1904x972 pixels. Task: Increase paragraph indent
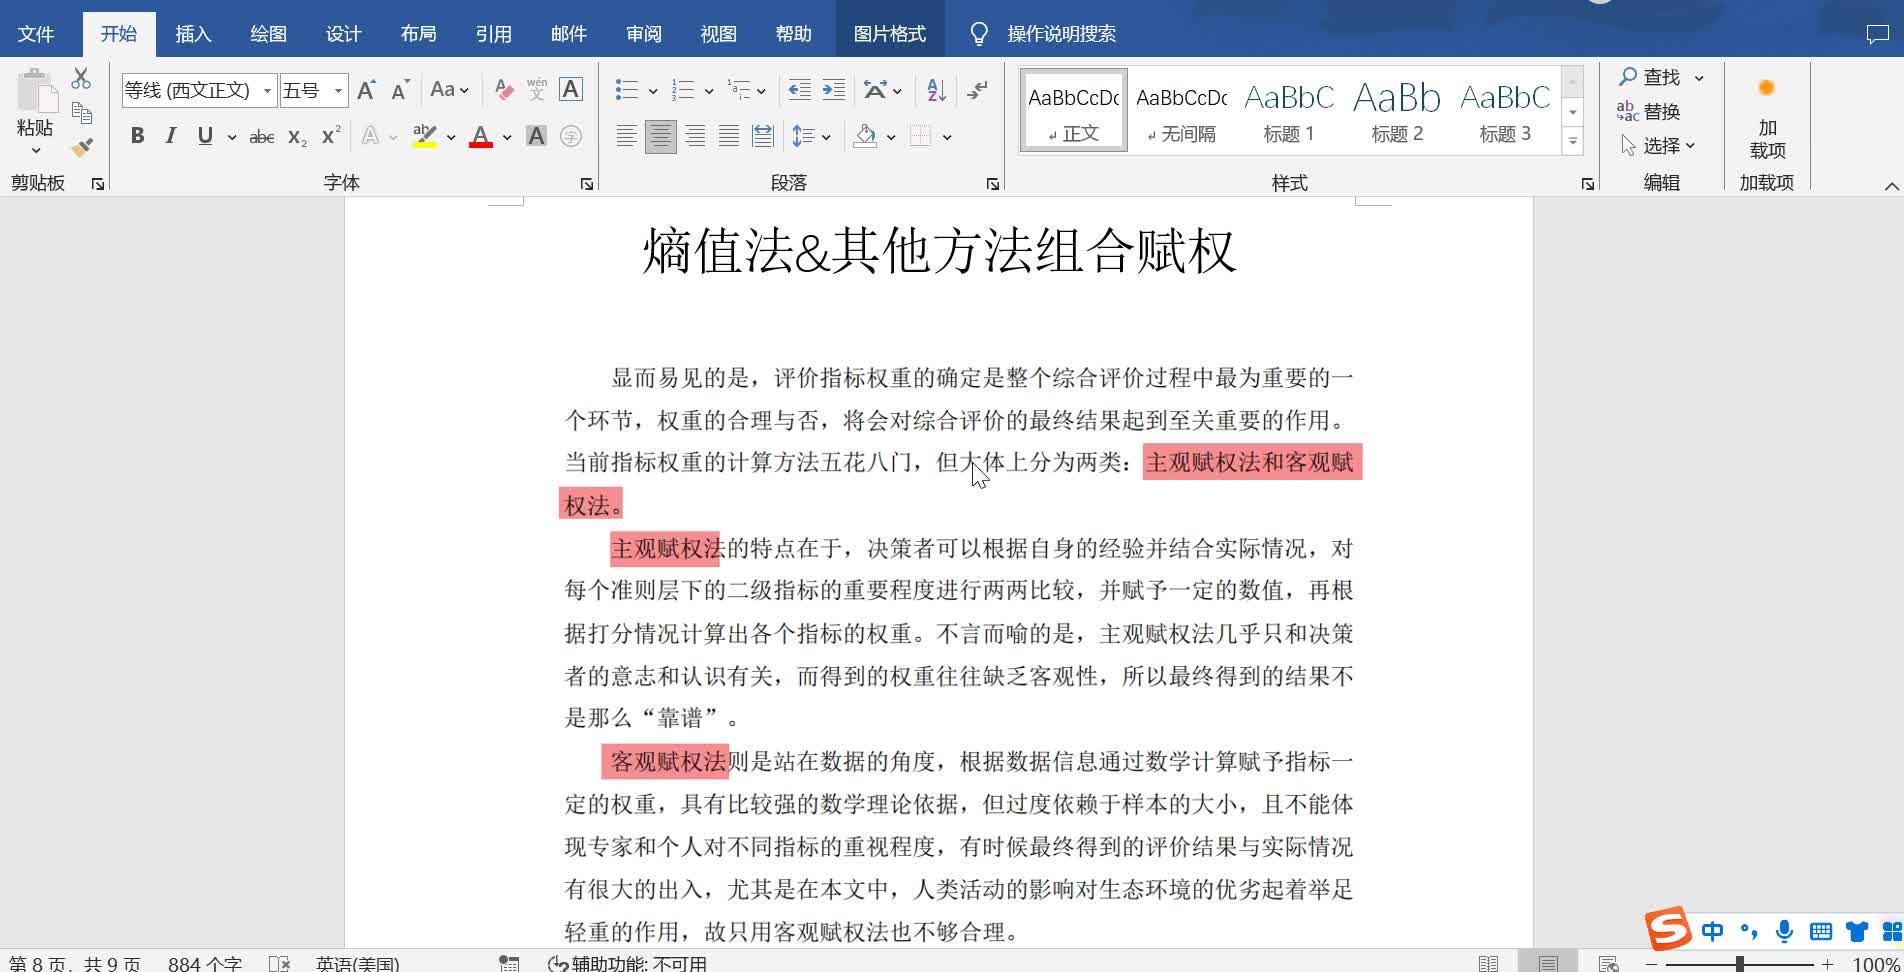[833, 90]
